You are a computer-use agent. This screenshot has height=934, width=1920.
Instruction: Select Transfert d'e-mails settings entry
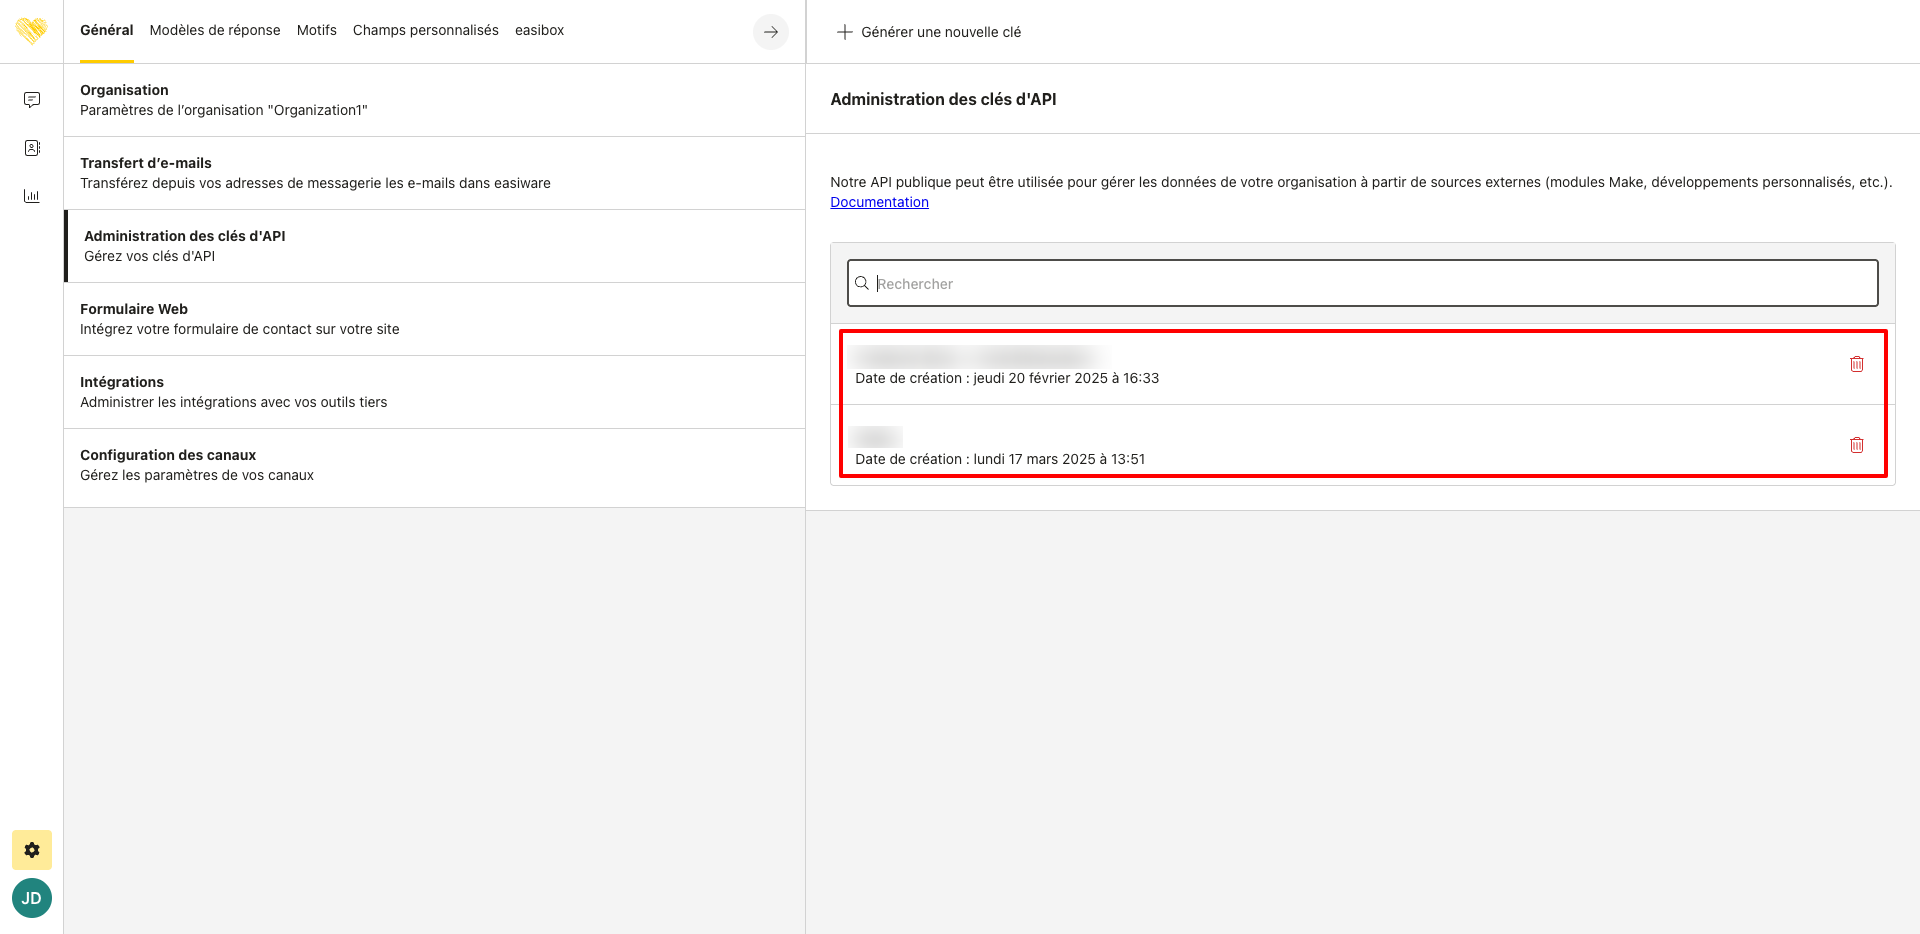click(x=434, y=173)
